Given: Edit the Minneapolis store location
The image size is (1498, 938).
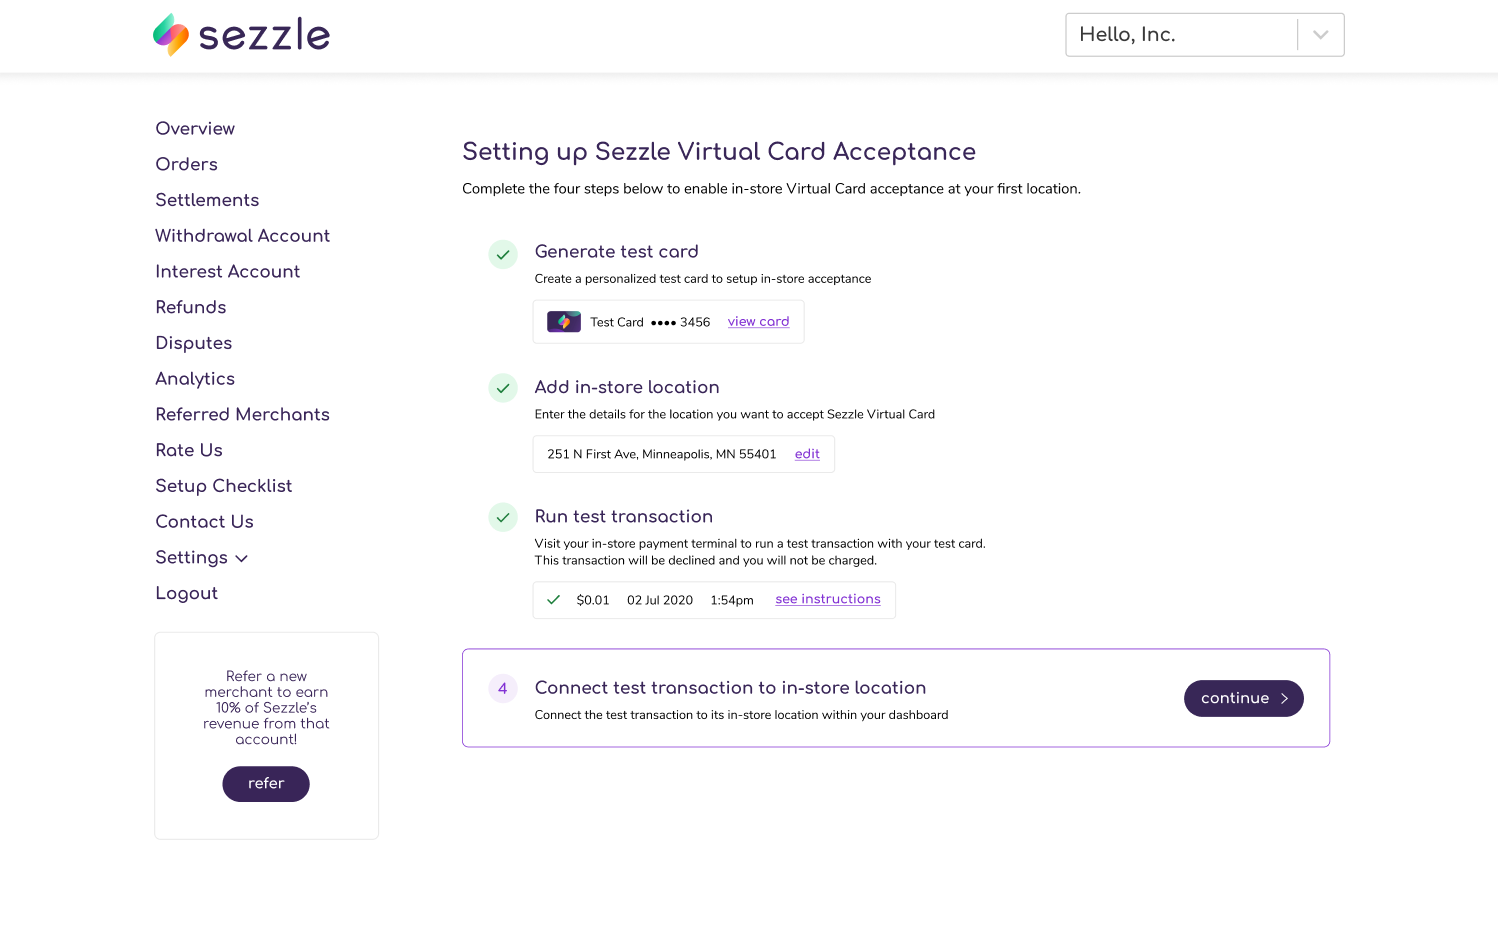Looking at the screenshot, I should (807, 454).
